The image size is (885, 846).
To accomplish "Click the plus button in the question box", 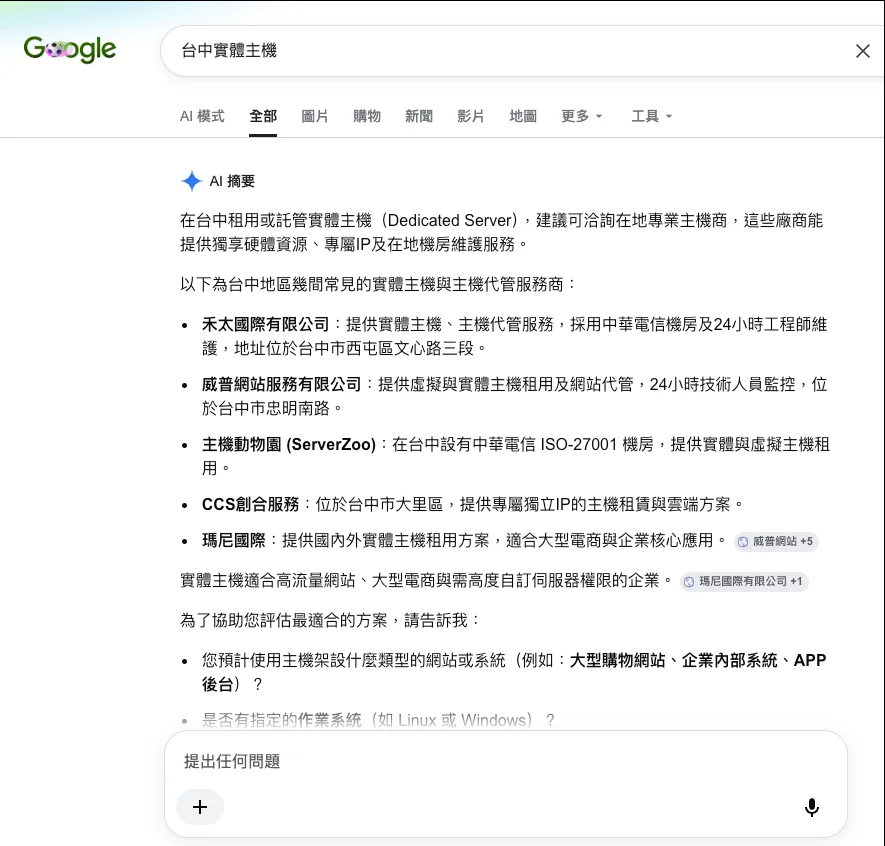I will point(200,807).
